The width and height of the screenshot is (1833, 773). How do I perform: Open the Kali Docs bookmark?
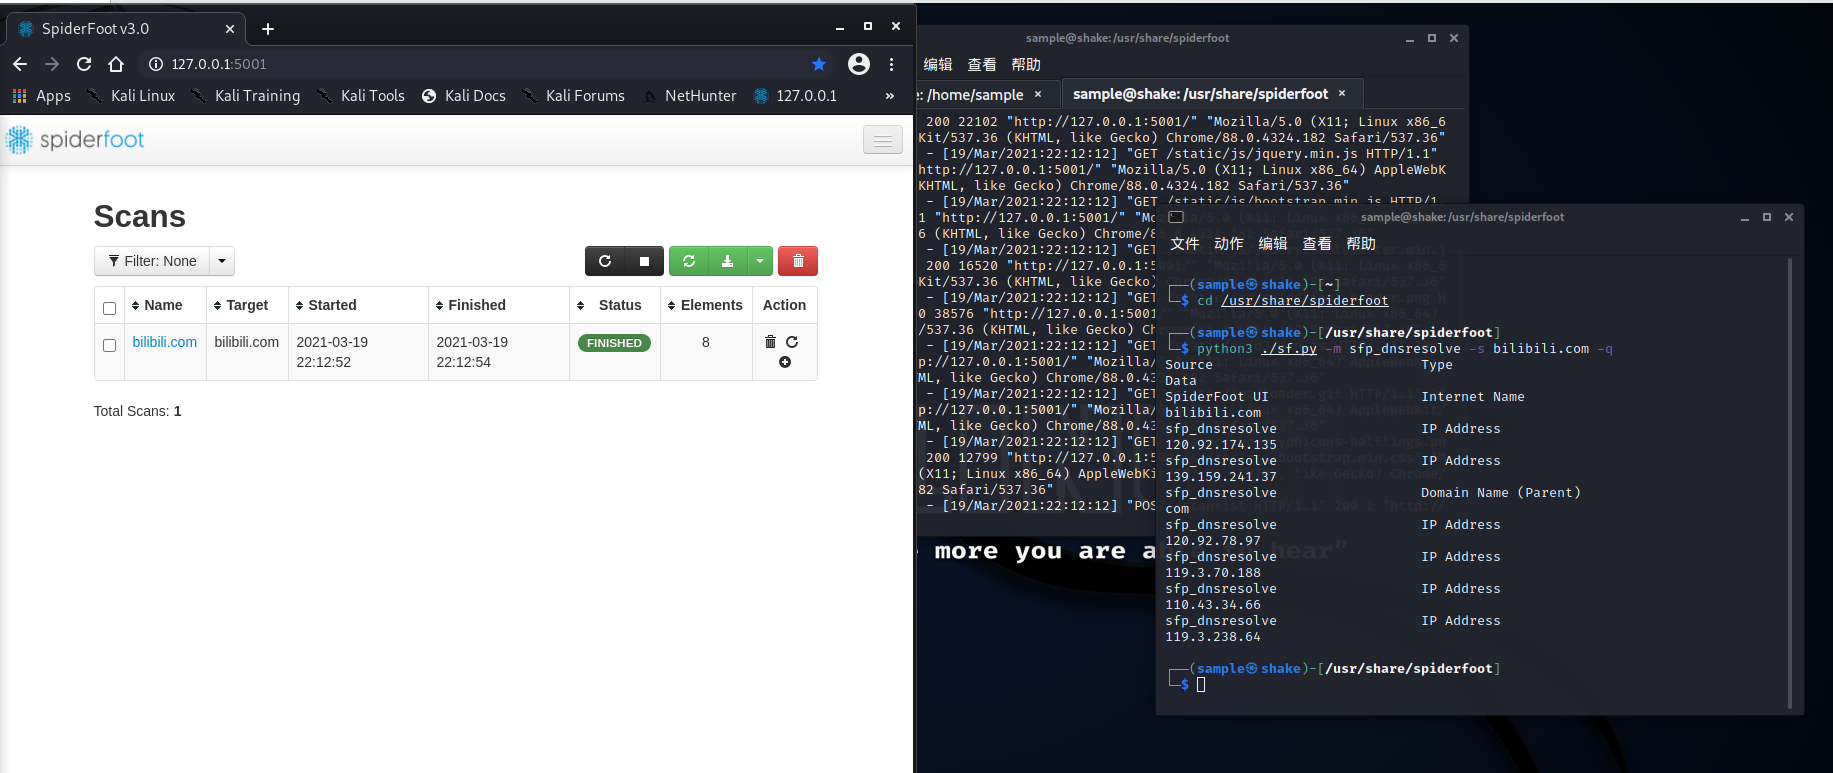point(464,96)
